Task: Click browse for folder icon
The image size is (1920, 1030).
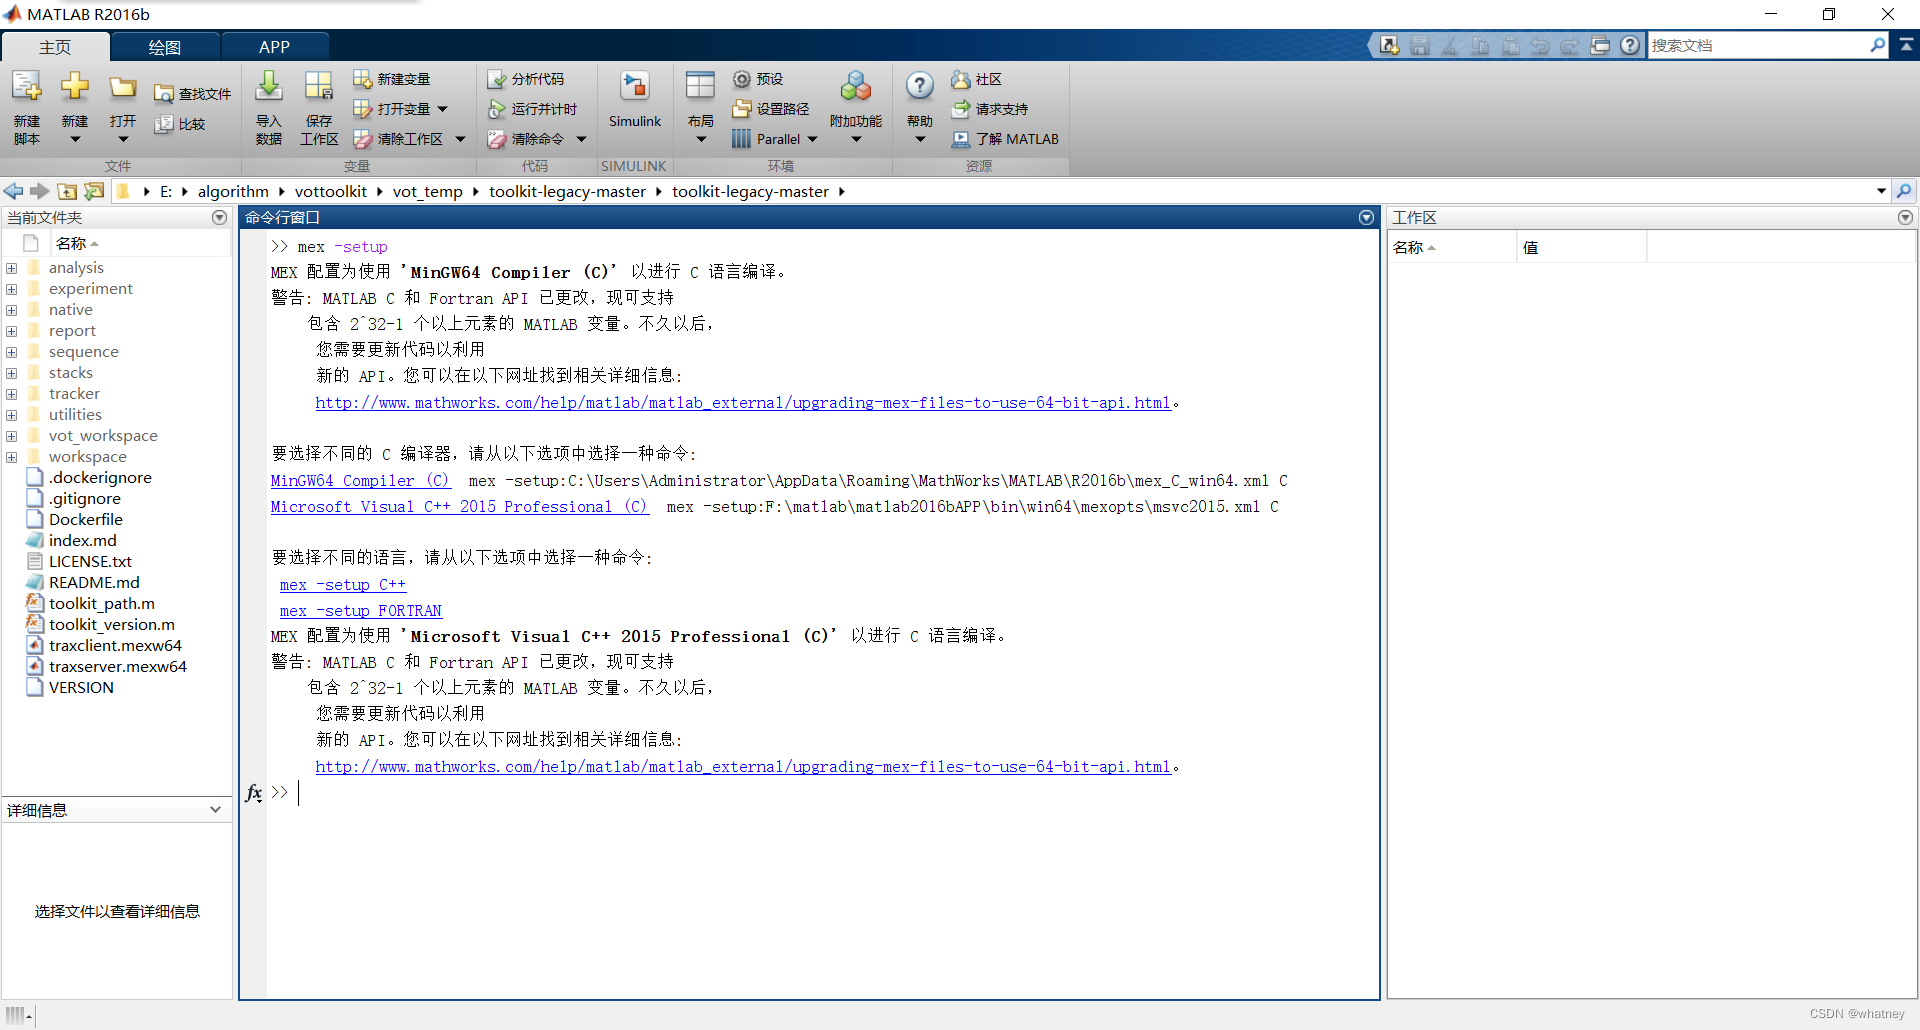Action: coord(94,191)
